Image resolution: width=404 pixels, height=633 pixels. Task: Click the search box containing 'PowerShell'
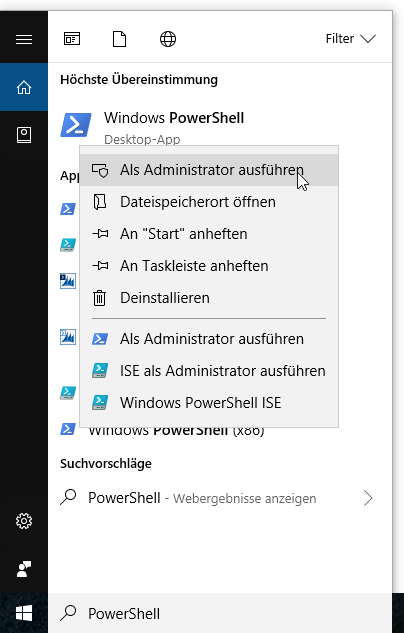[220, 614]
